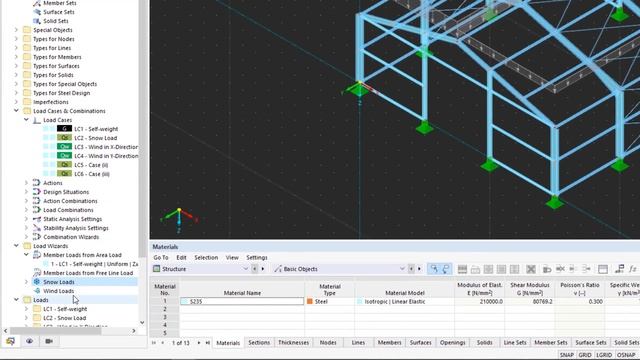Open the Display navigator eye icon

pyautogui.click(x=29, y=341)
